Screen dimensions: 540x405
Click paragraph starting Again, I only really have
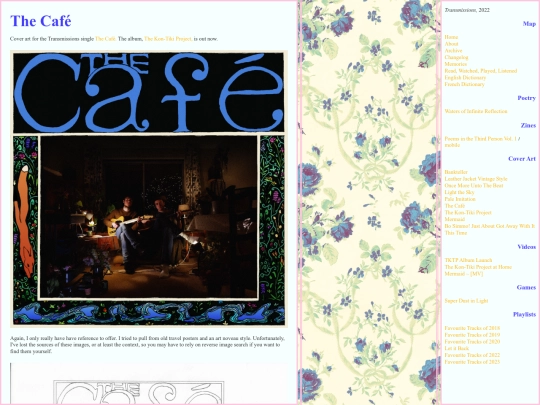[x=147, y=345]
